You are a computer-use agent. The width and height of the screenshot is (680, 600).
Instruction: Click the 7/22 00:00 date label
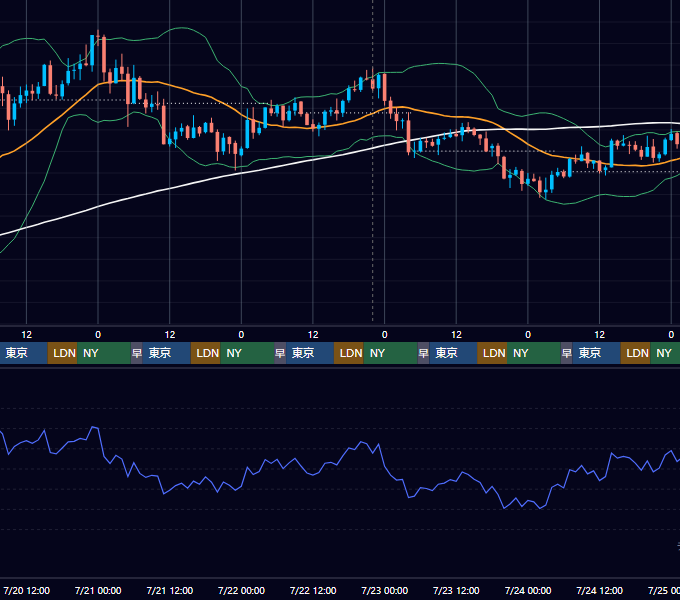click(x=241, y=590)
